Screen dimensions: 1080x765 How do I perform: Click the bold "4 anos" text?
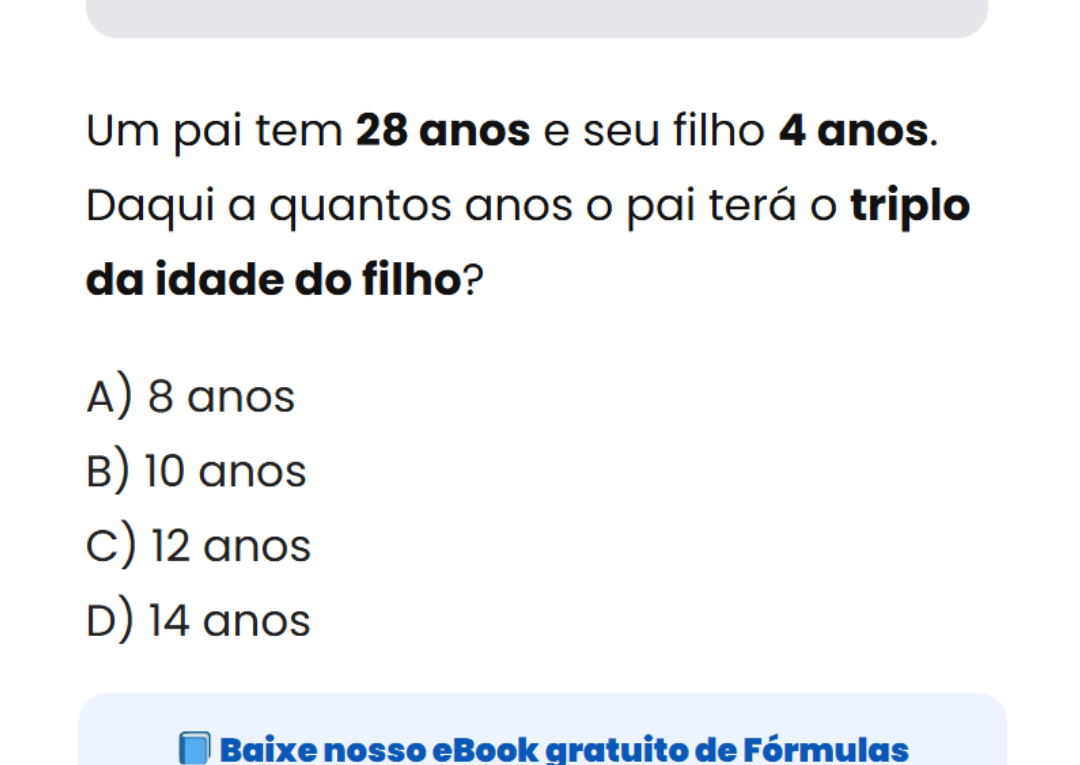[x=853, y=131]
